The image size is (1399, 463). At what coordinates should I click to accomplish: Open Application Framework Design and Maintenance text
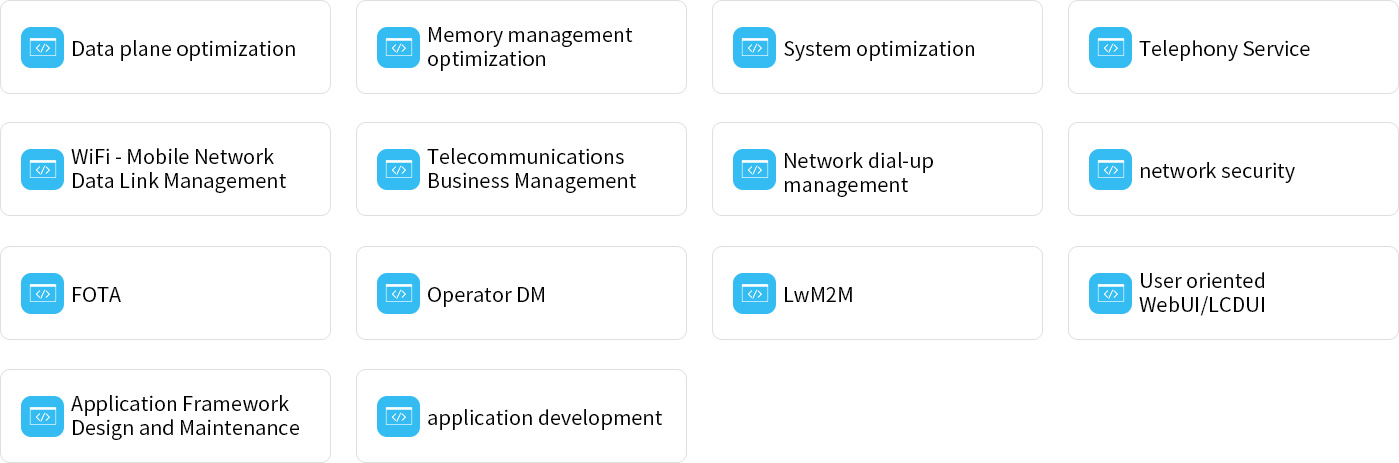click(x=185, y=416)
